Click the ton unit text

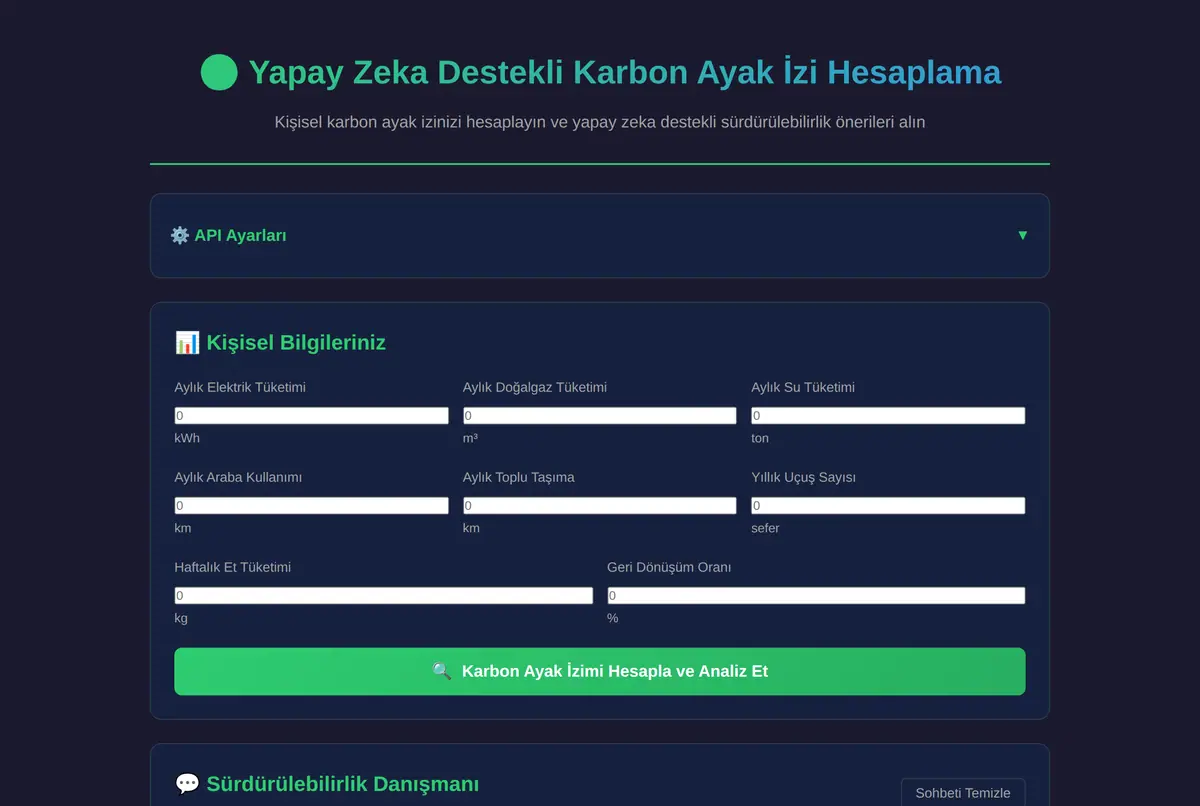point(760,439)
